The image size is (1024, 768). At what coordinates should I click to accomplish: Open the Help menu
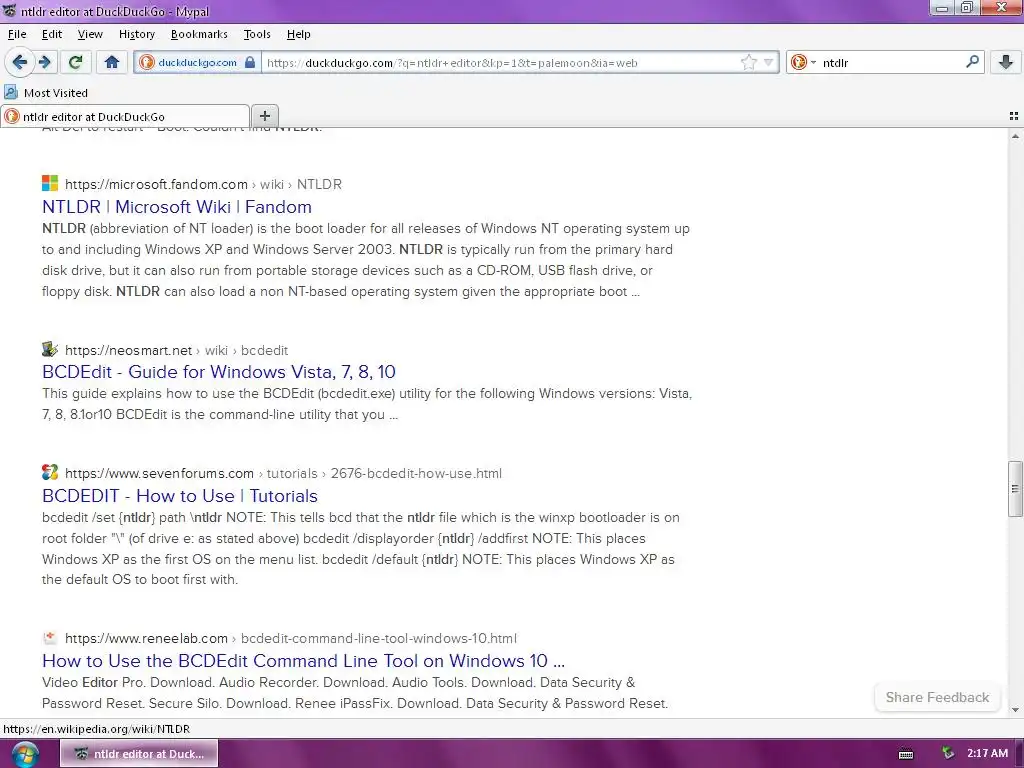pos(298,34)
